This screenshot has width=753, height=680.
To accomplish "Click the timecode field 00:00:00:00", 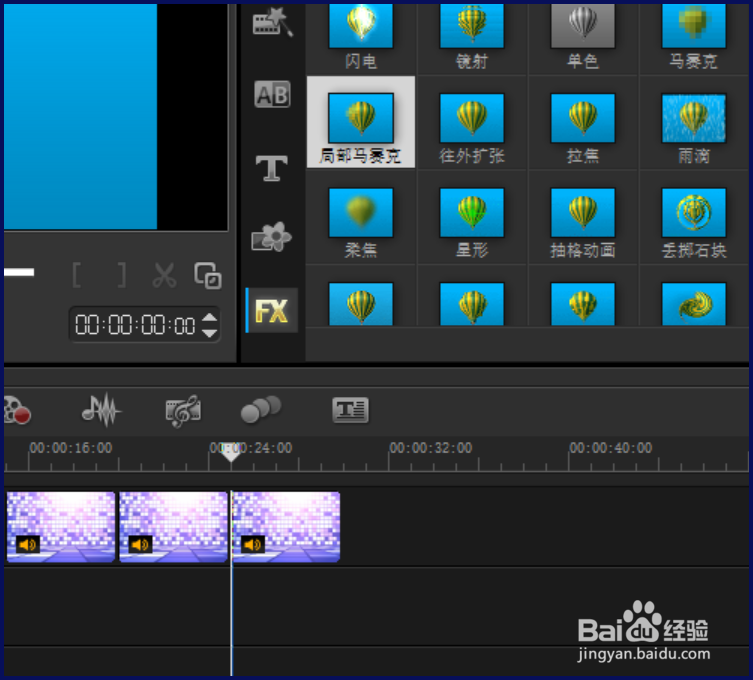I will [x=135, y=325].
